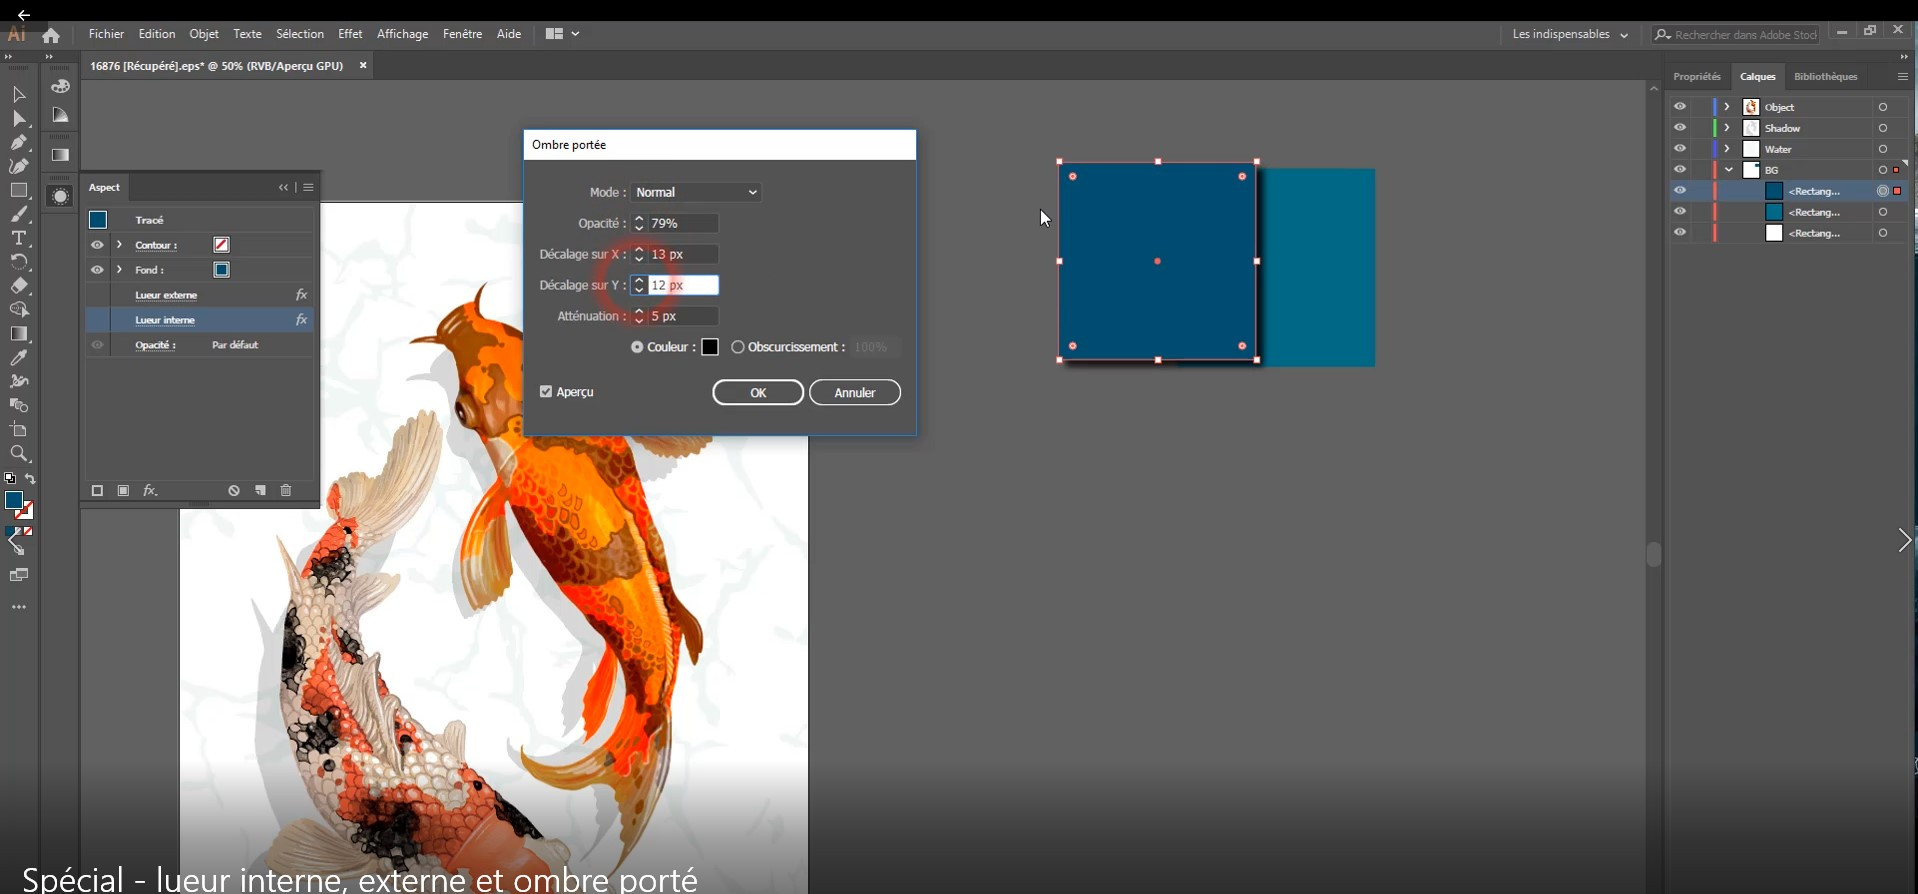This screenshot has height=894, width=1918.
Task: Click the Contour none color swatch
Action: click(x=222, y=245)
